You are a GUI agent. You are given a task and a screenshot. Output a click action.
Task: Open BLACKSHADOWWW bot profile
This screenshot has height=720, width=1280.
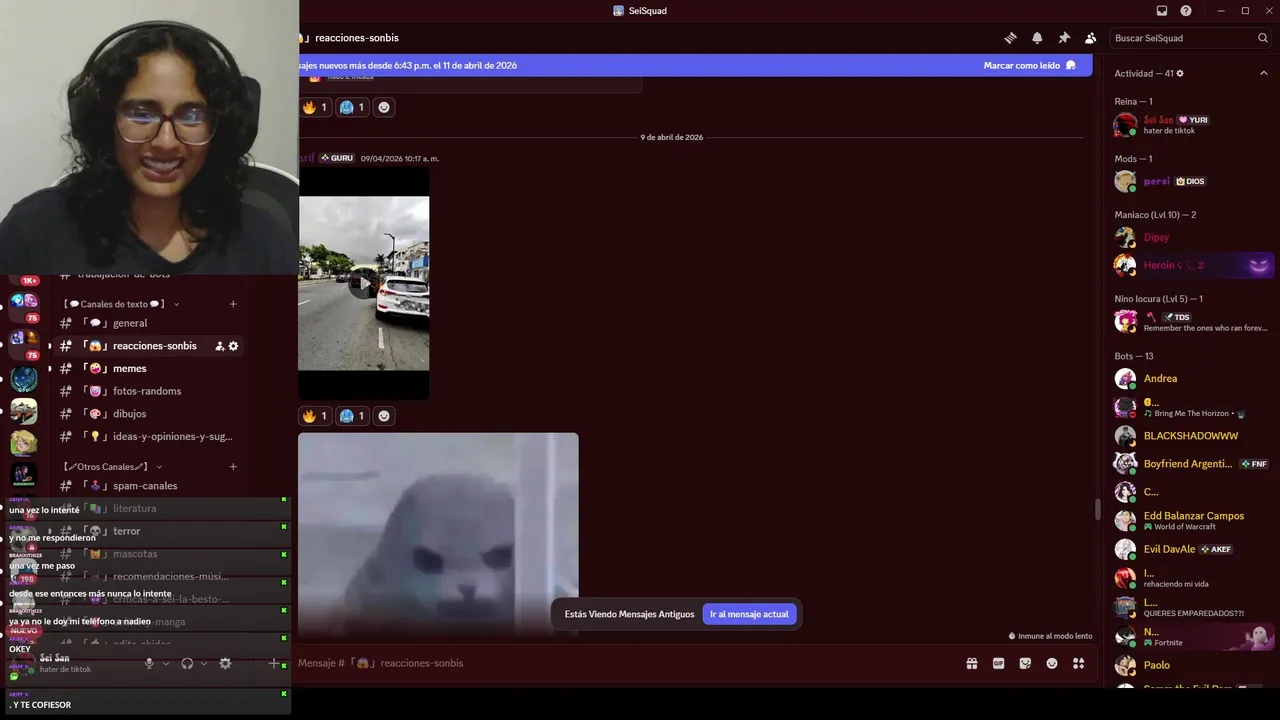click(x=1191, y=436)
